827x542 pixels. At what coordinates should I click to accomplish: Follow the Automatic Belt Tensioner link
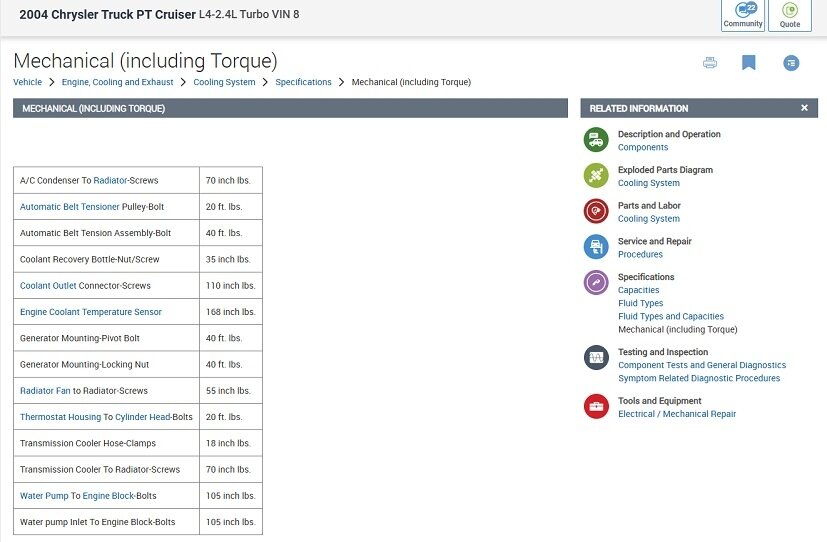point(70,207)
